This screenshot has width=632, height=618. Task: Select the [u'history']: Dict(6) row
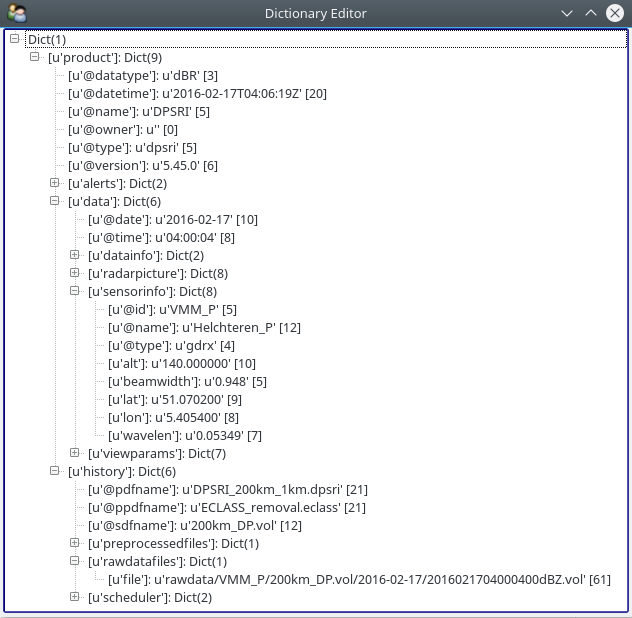(122, 472)
